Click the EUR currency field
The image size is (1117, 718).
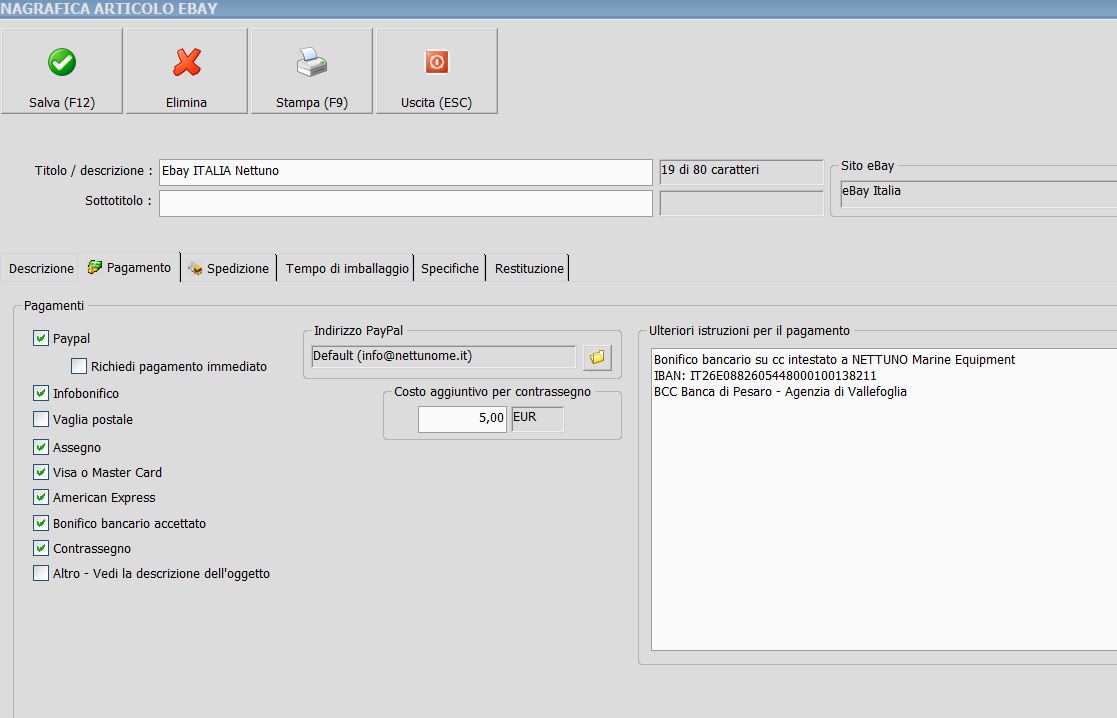(x=537, y=418)
